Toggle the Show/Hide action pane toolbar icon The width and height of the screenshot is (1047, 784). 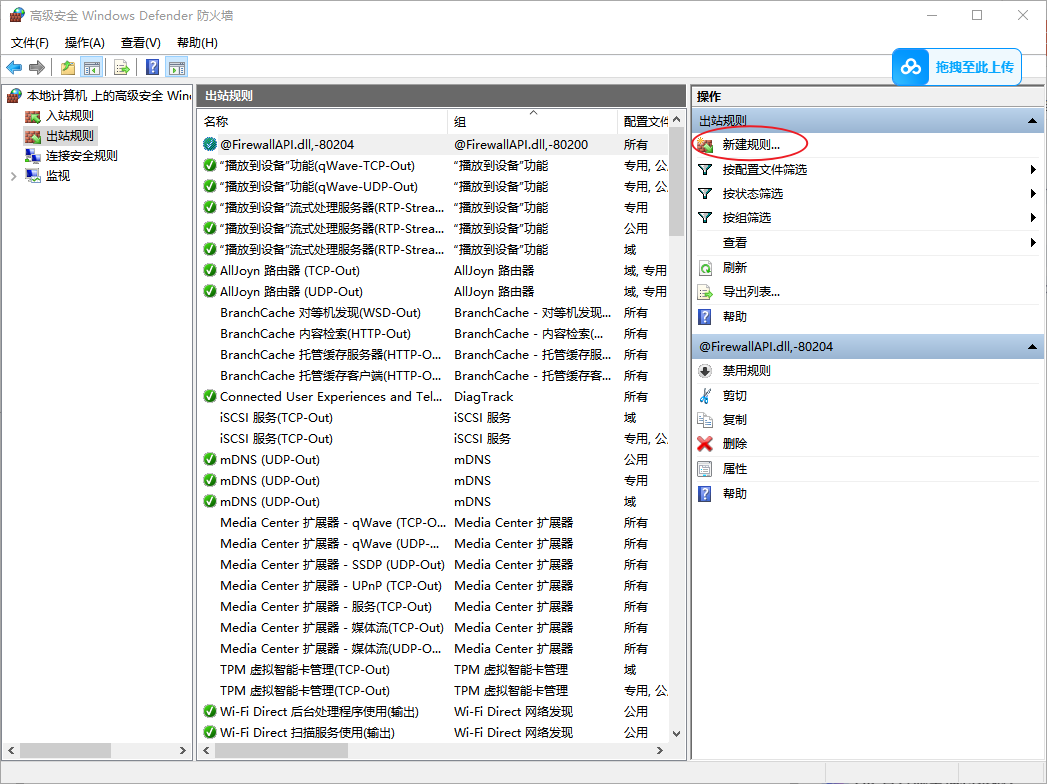pos(177,67)
